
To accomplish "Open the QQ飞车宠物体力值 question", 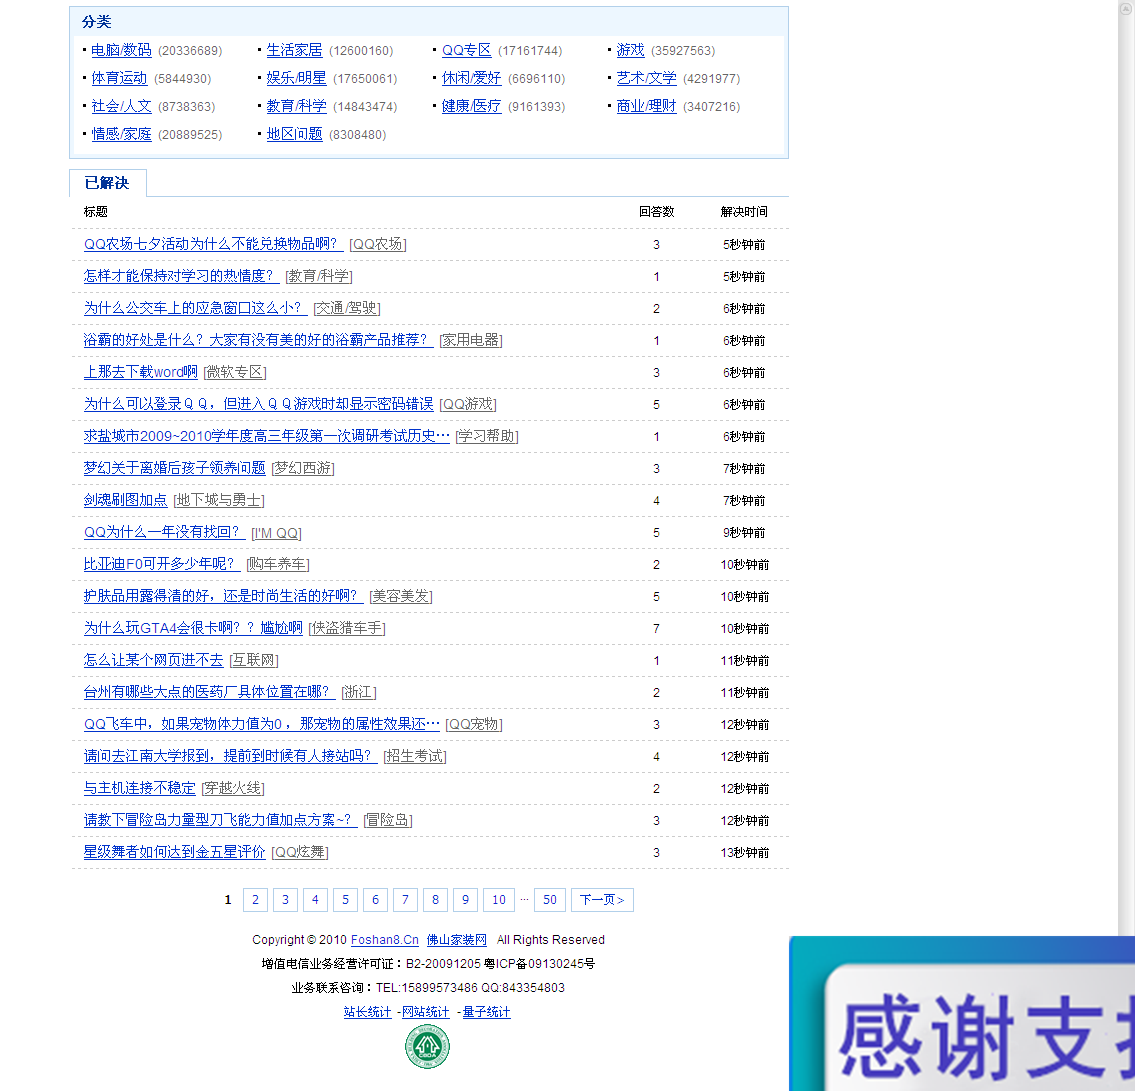I will 261,724.
